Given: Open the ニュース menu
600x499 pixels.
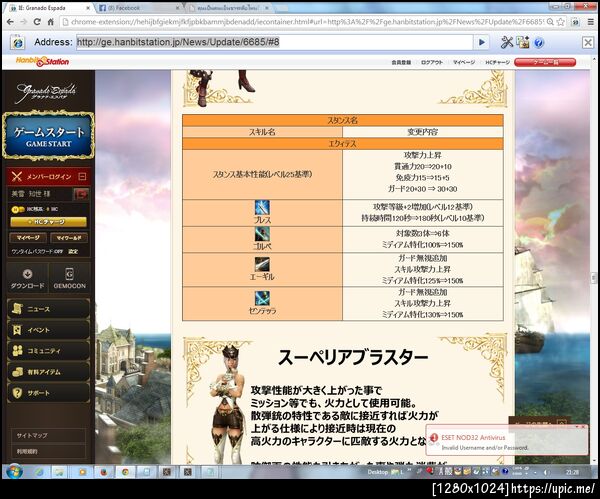Looking at the screenshot, I should pyautogui.click(x=49, y=309).
